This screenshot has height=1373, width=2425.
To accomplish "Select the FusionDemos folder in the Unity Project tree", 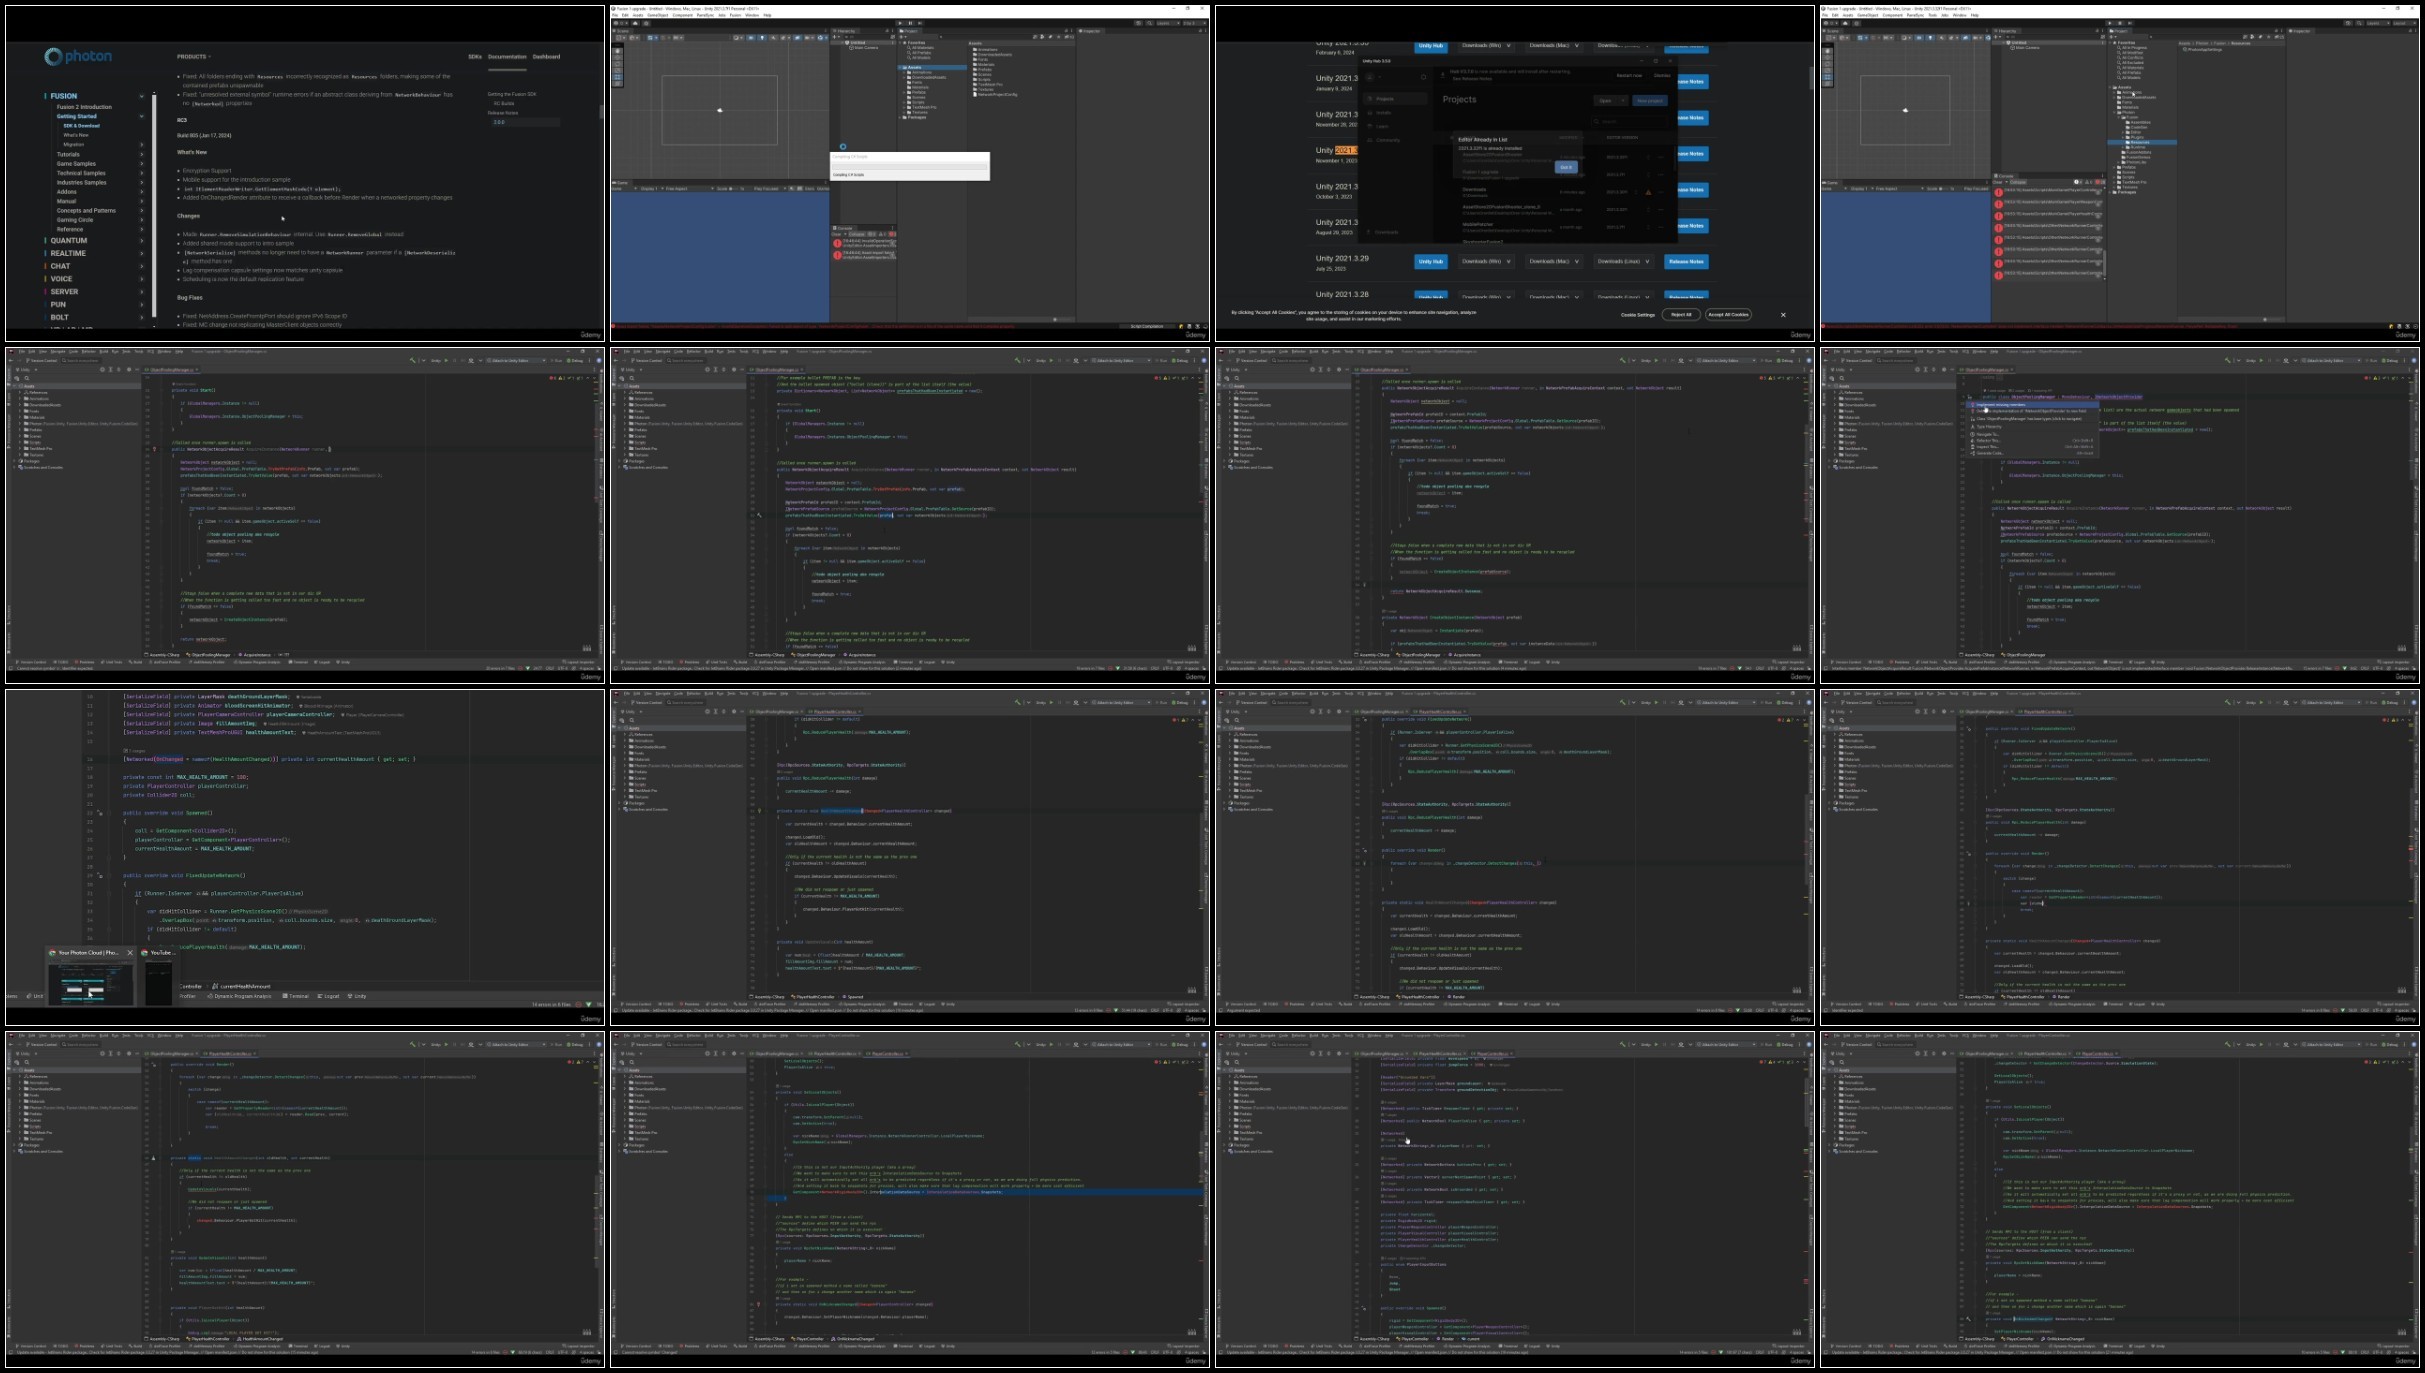I will click(2138, 157).
